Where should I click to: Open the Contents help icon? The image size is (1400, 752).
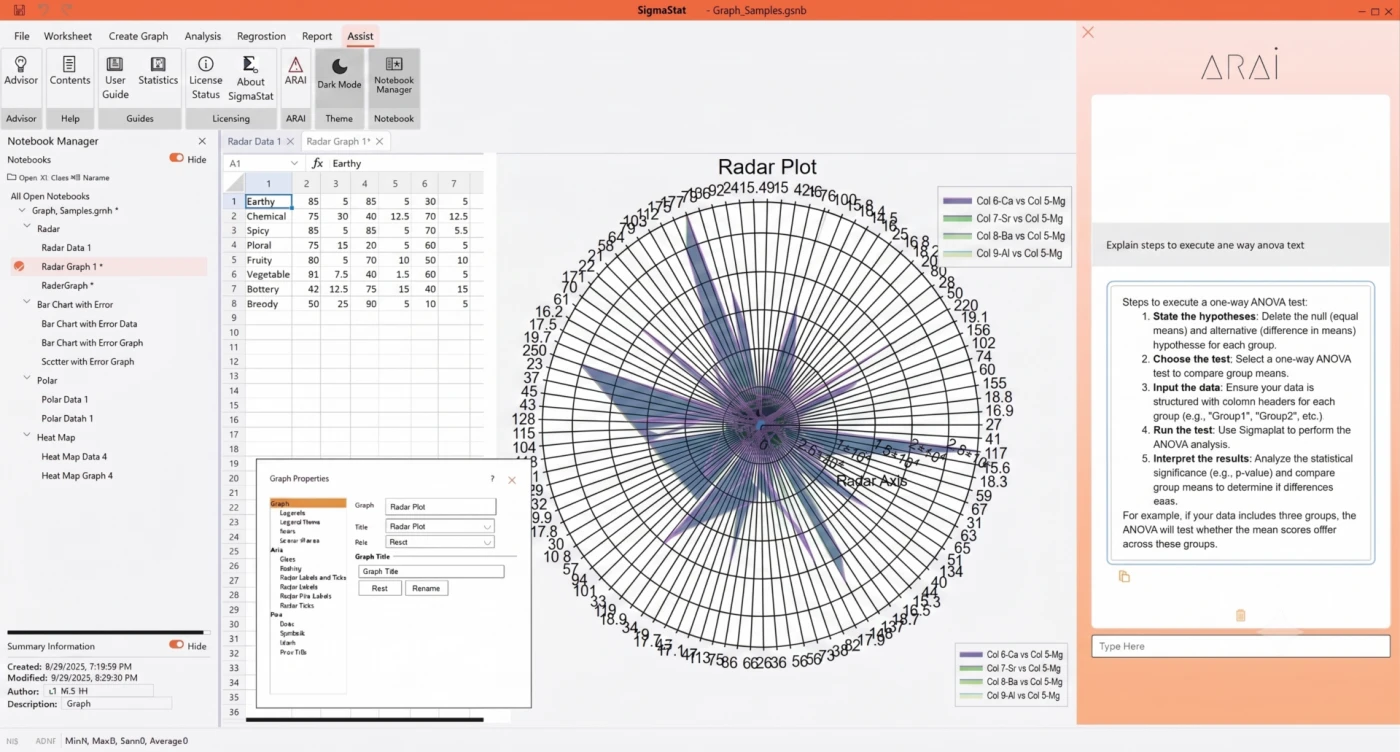pyautogui.click(x=70, y=72)
